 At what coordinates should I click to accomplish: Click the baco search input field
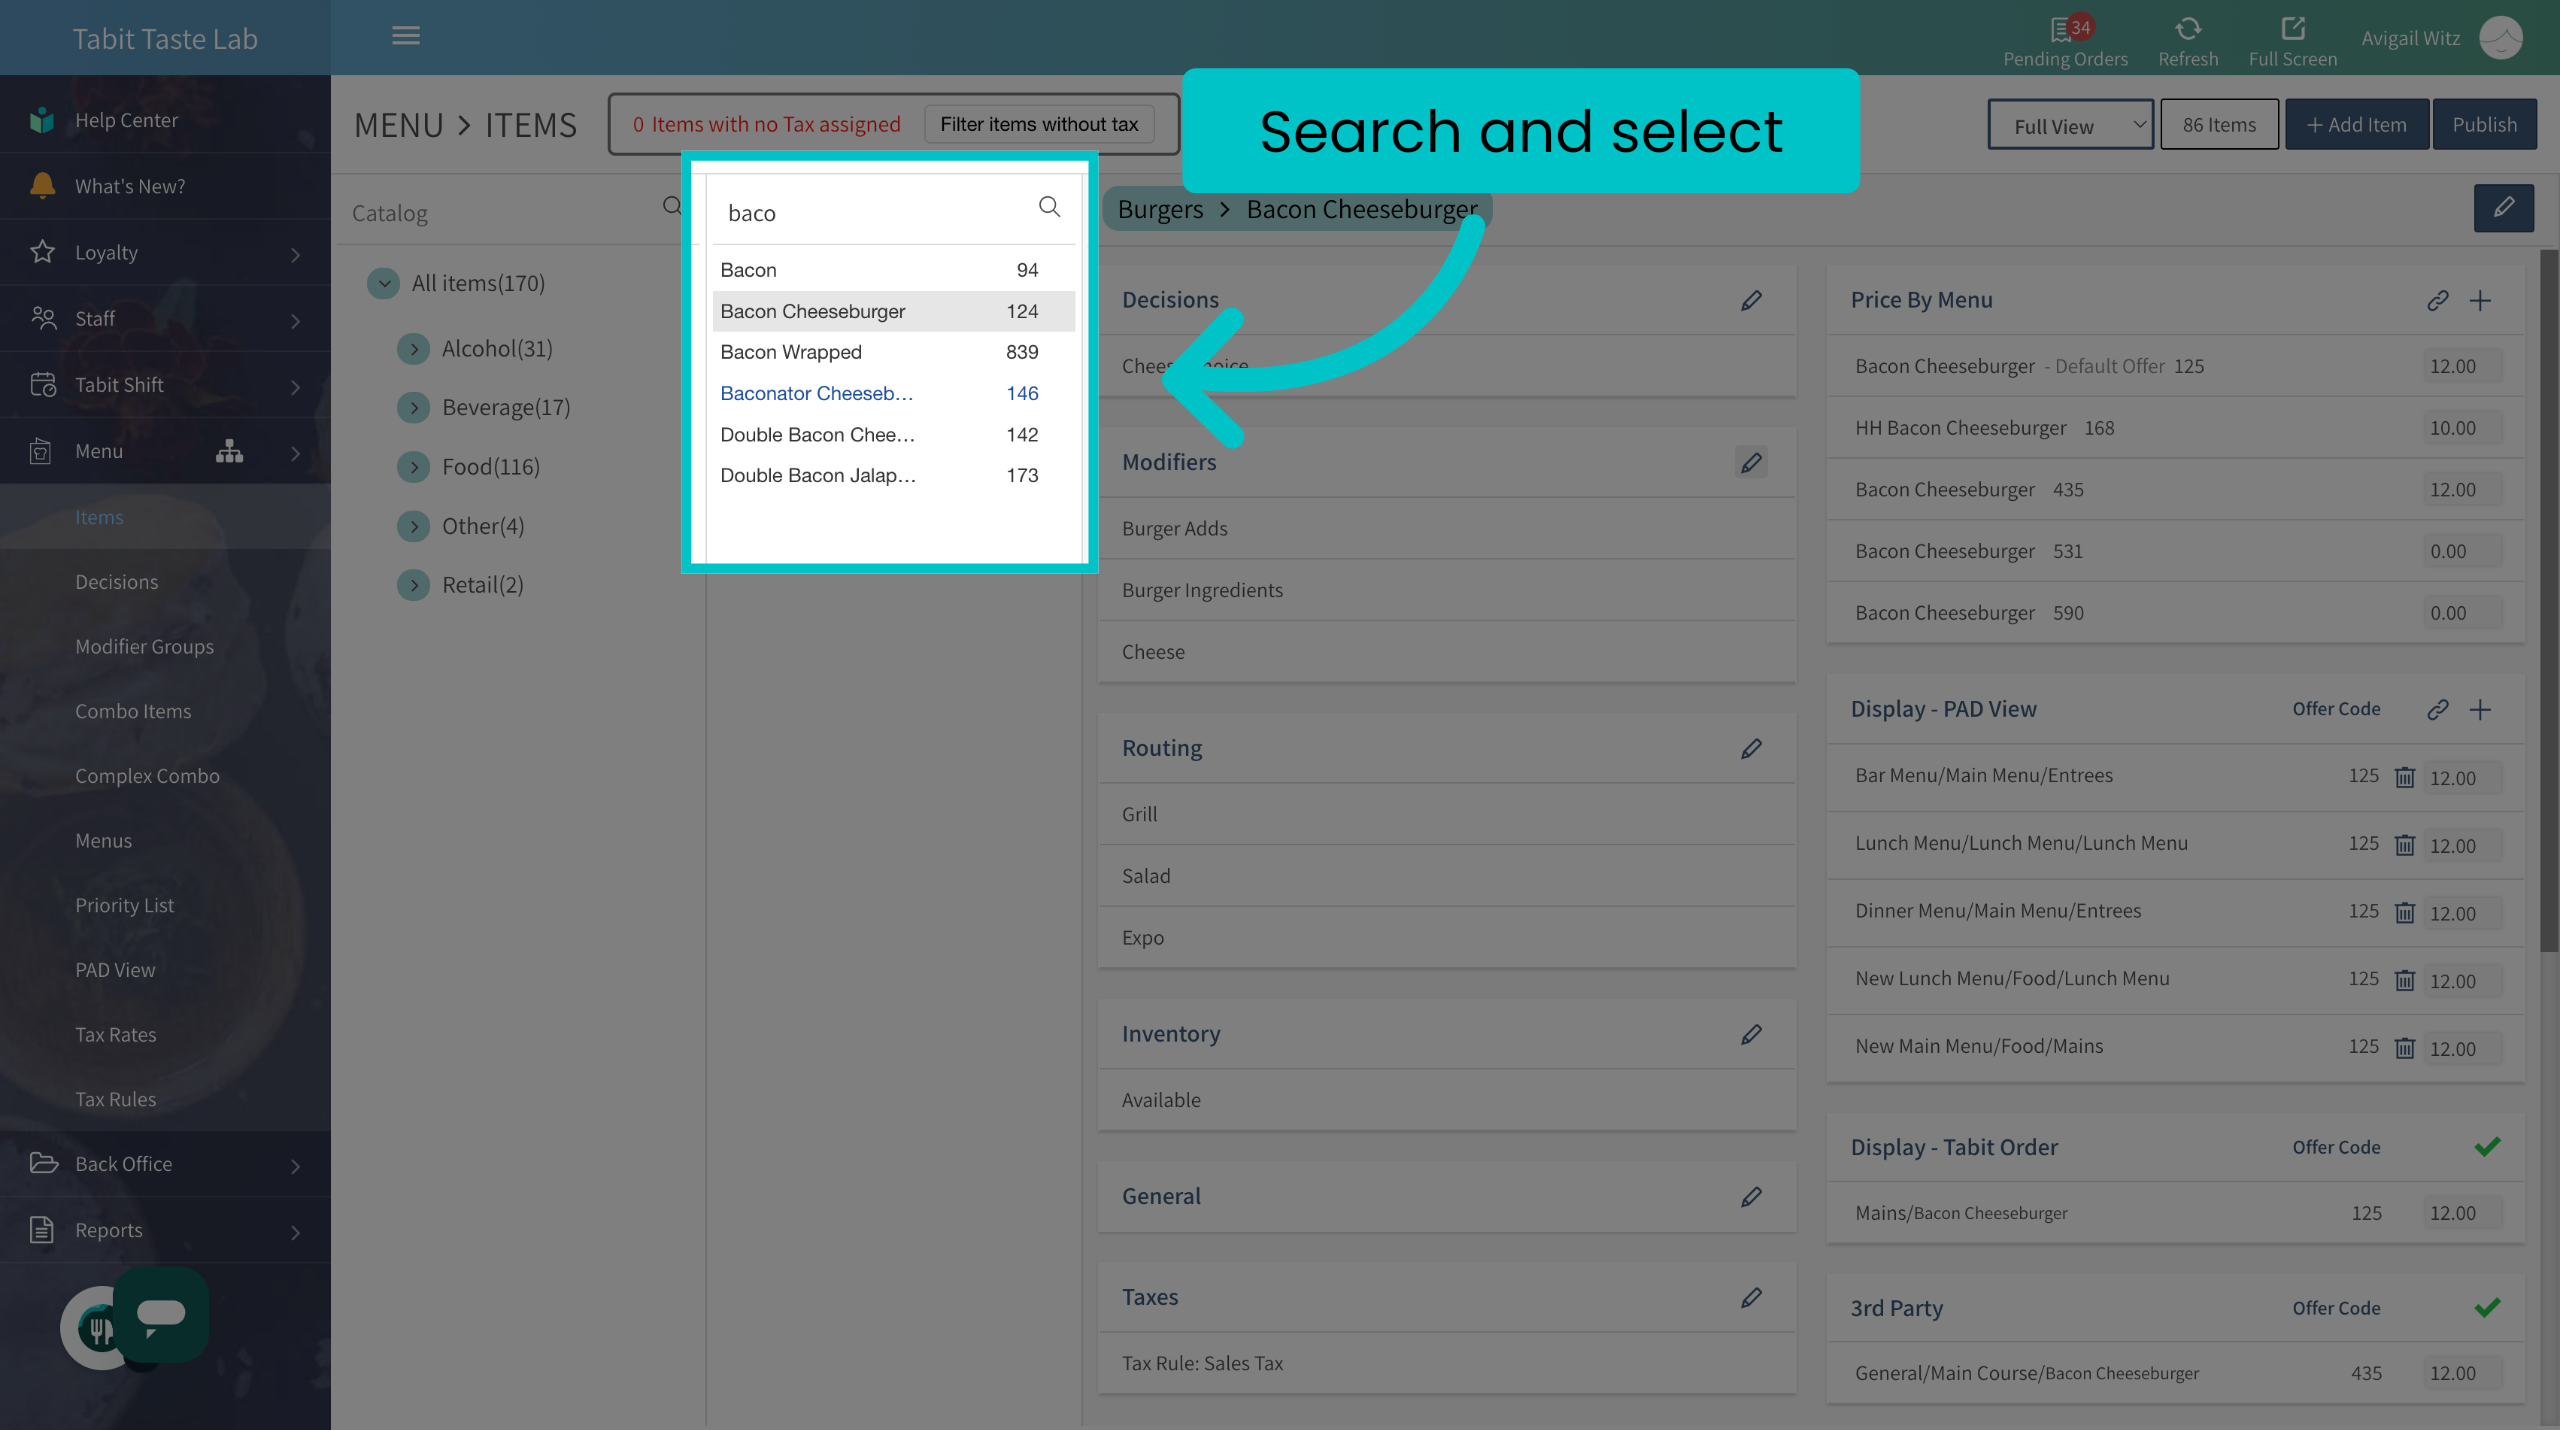pos(875,213)
